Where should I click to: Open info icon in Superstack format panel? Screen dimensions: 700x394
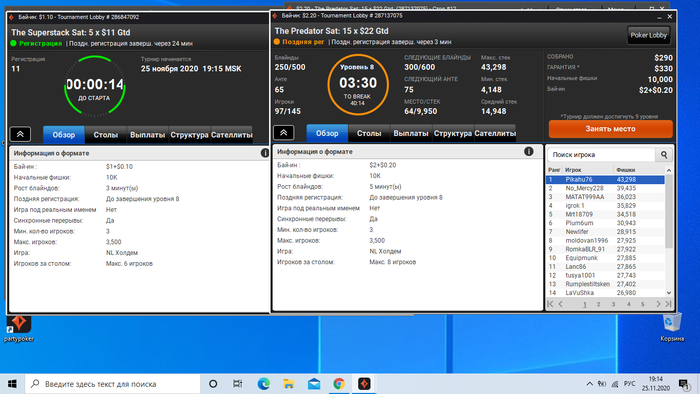coord(265,153)
